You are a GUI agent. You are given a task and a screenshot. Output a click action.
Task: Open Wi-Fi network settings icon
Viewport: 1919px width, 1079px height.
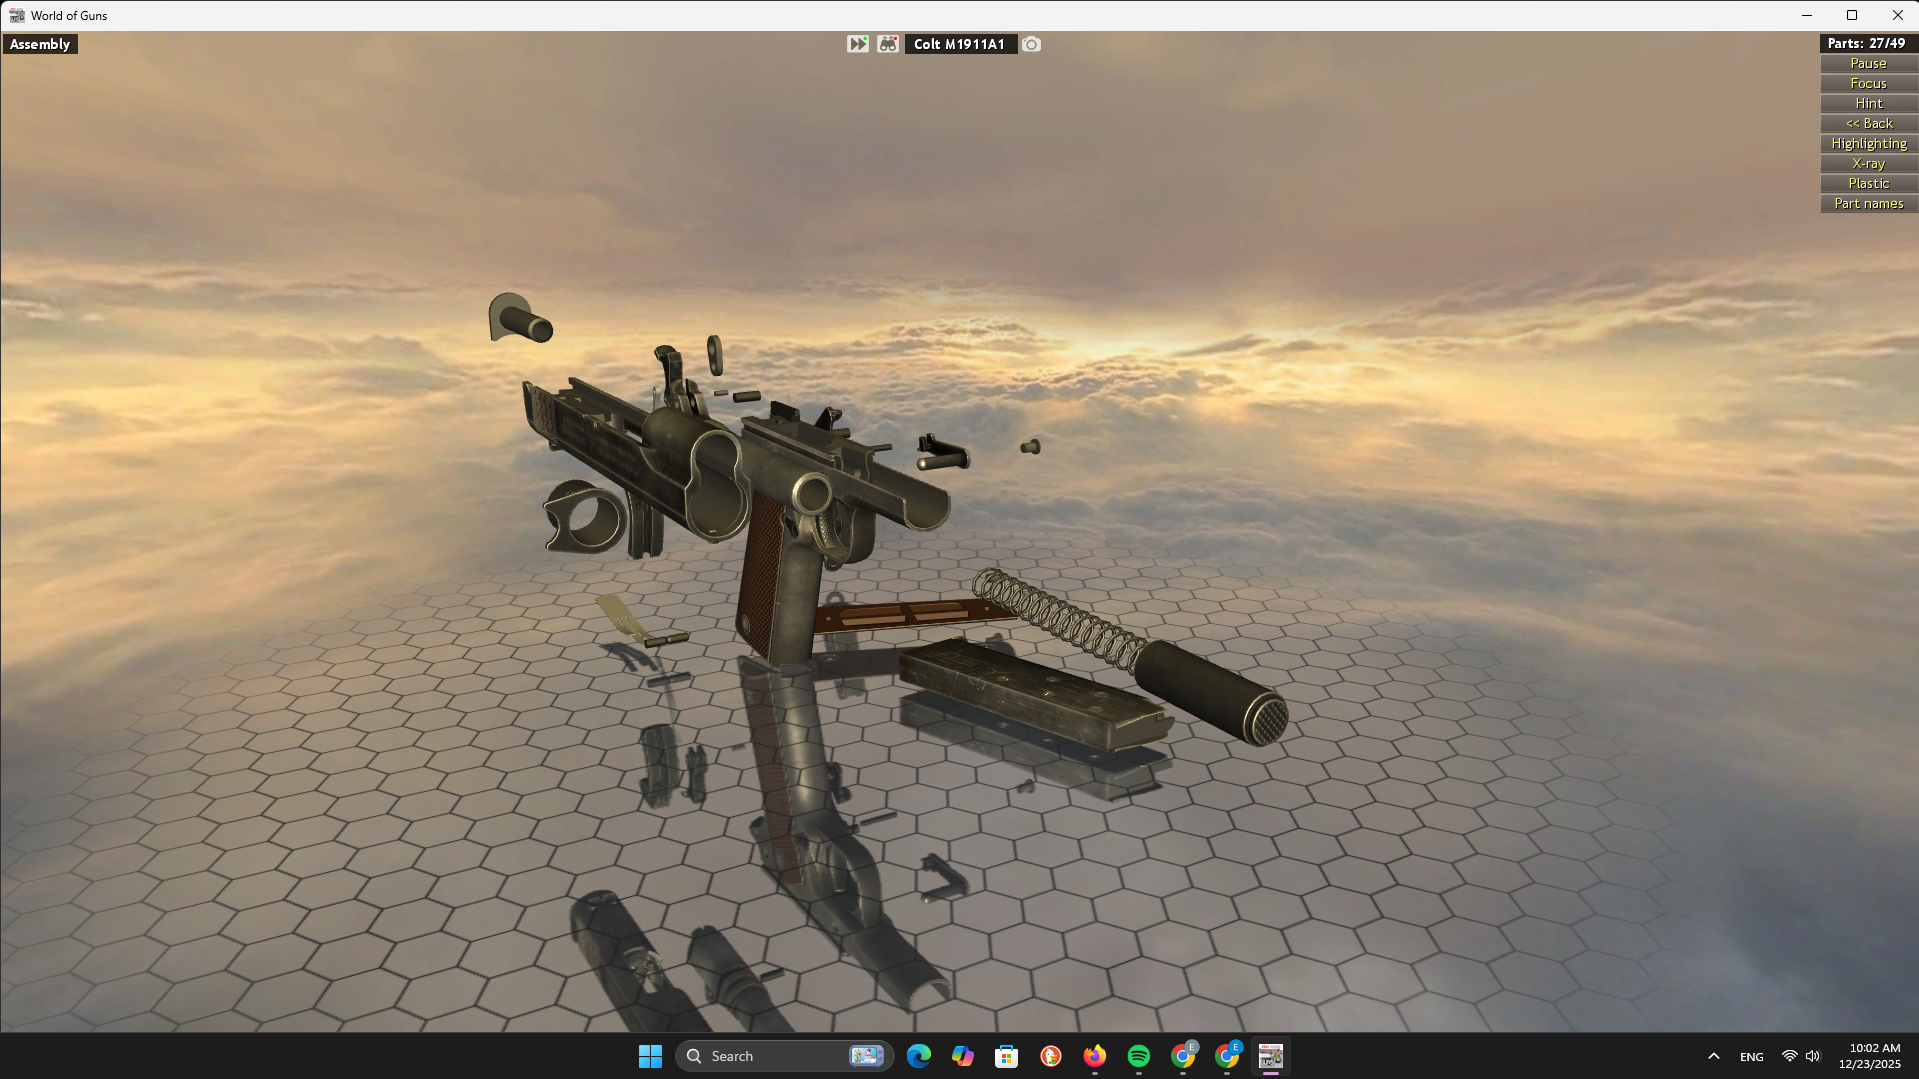(x=1789, y=1056)
